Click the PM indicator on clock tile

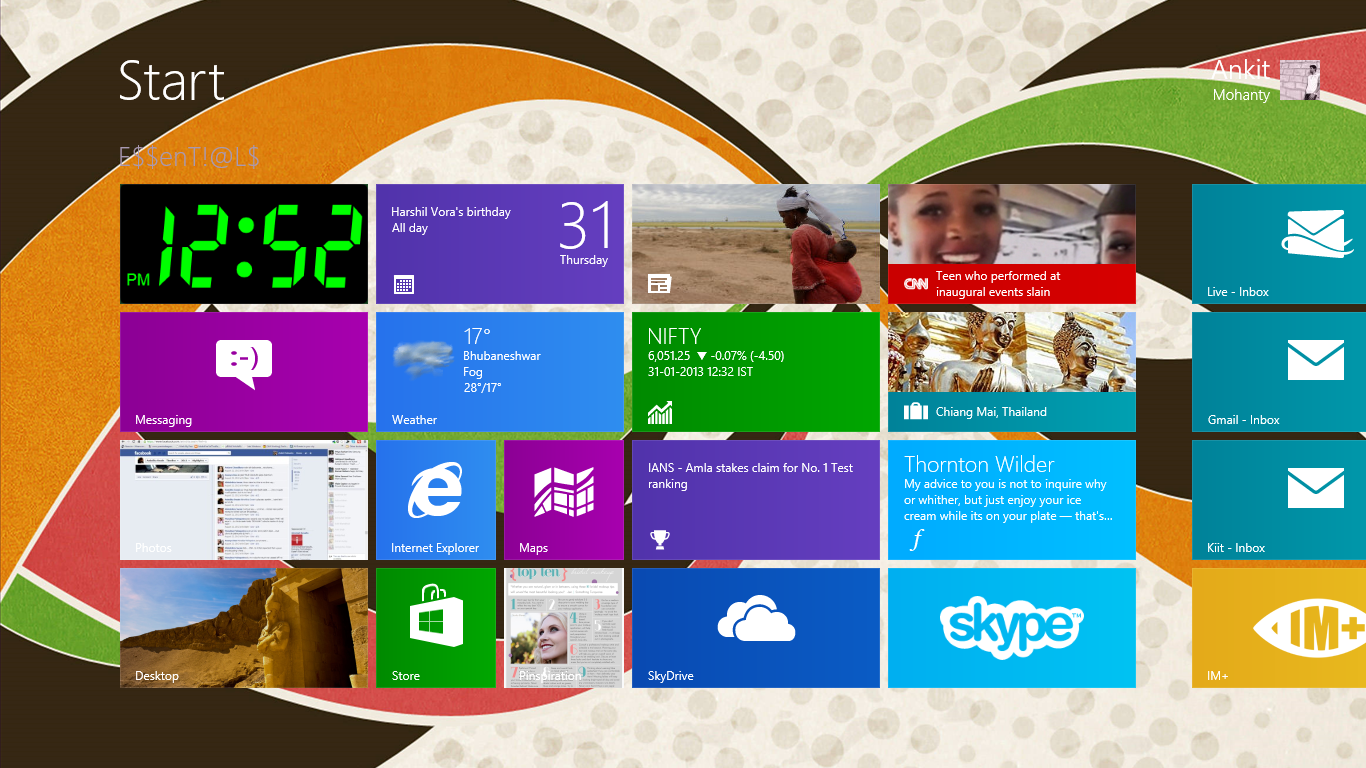coord(139,280)
